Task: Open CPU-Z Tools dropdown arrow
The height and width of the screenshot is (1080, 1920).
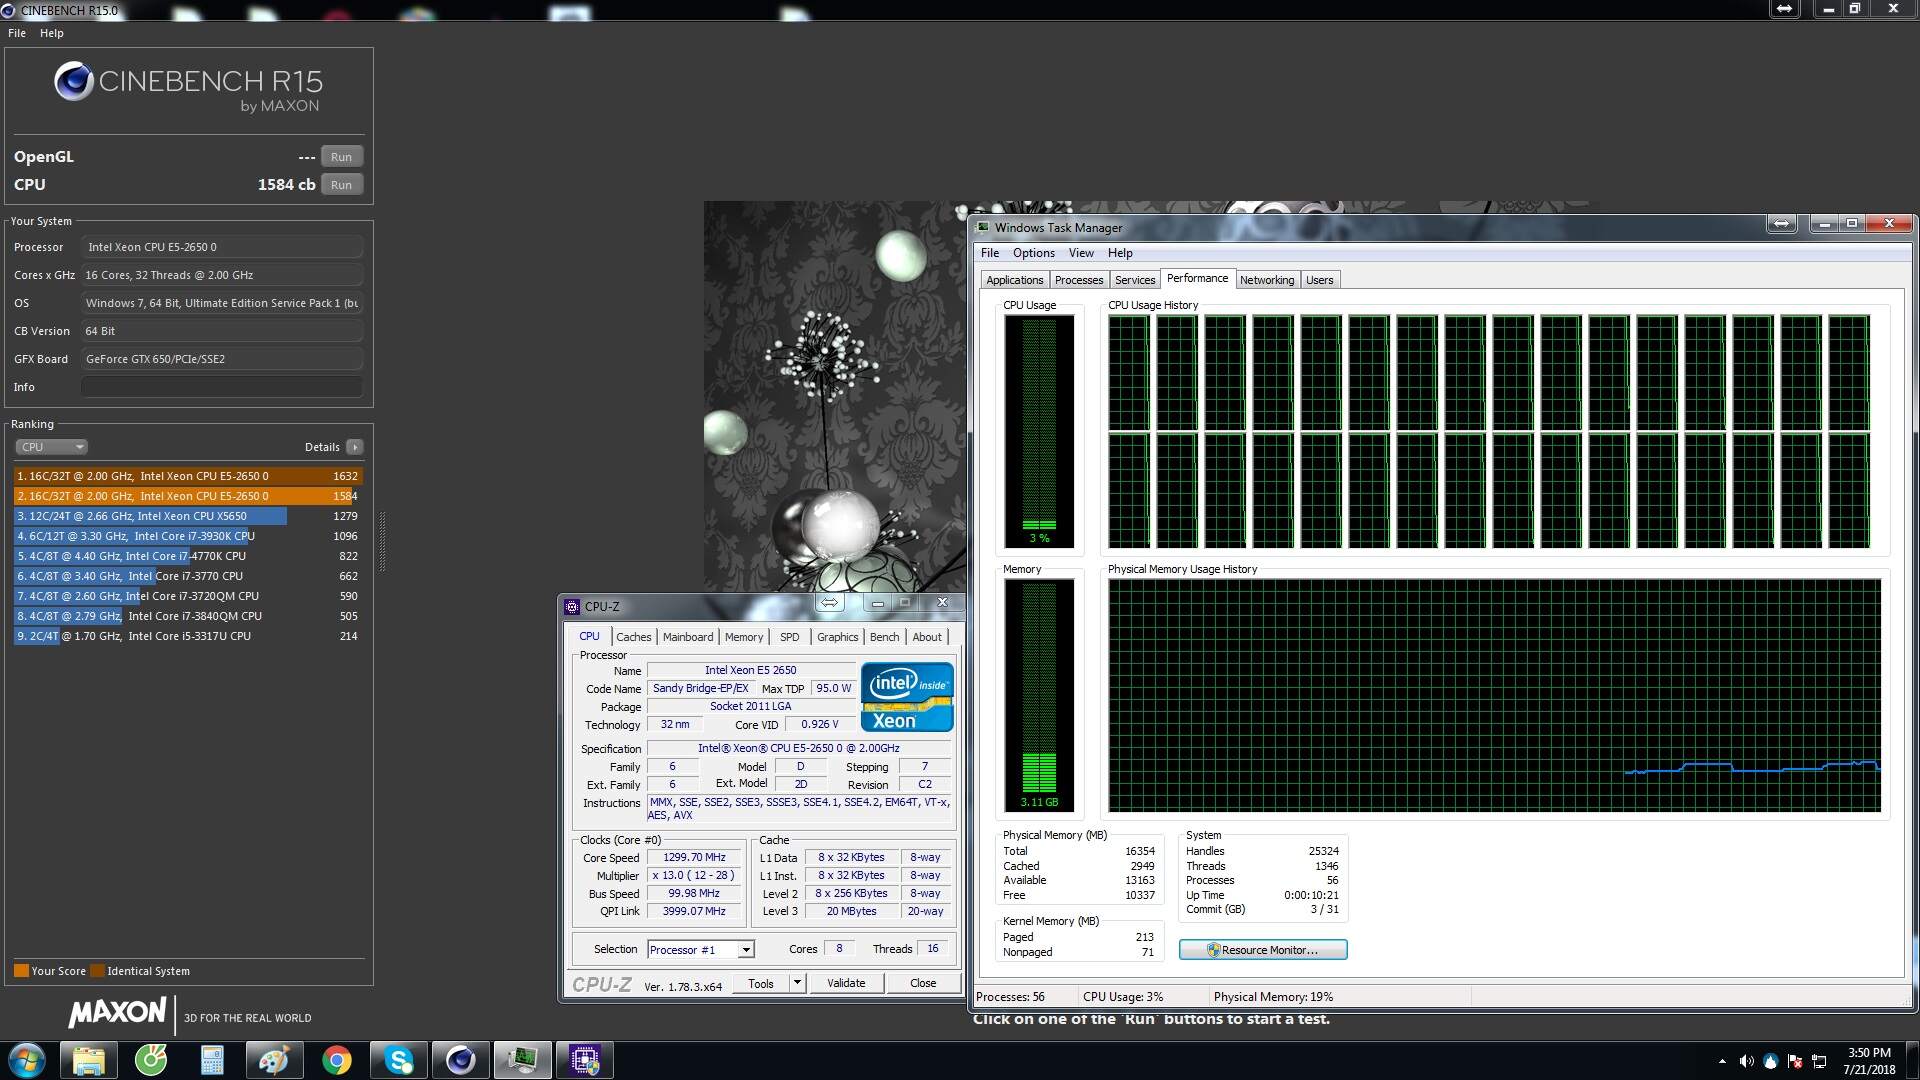Action: coord(797,983)
